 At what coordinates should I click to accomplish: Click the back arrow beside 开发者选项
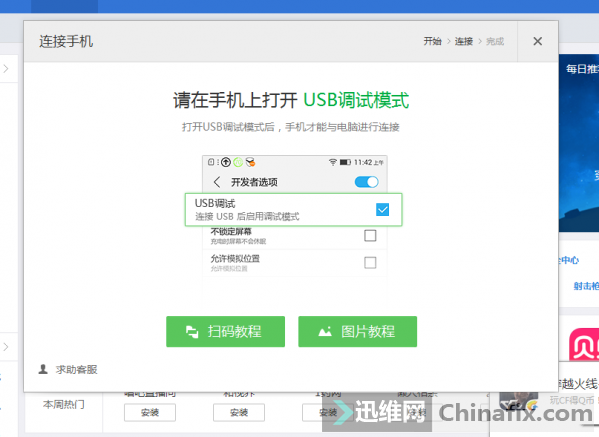pos(217,182)
